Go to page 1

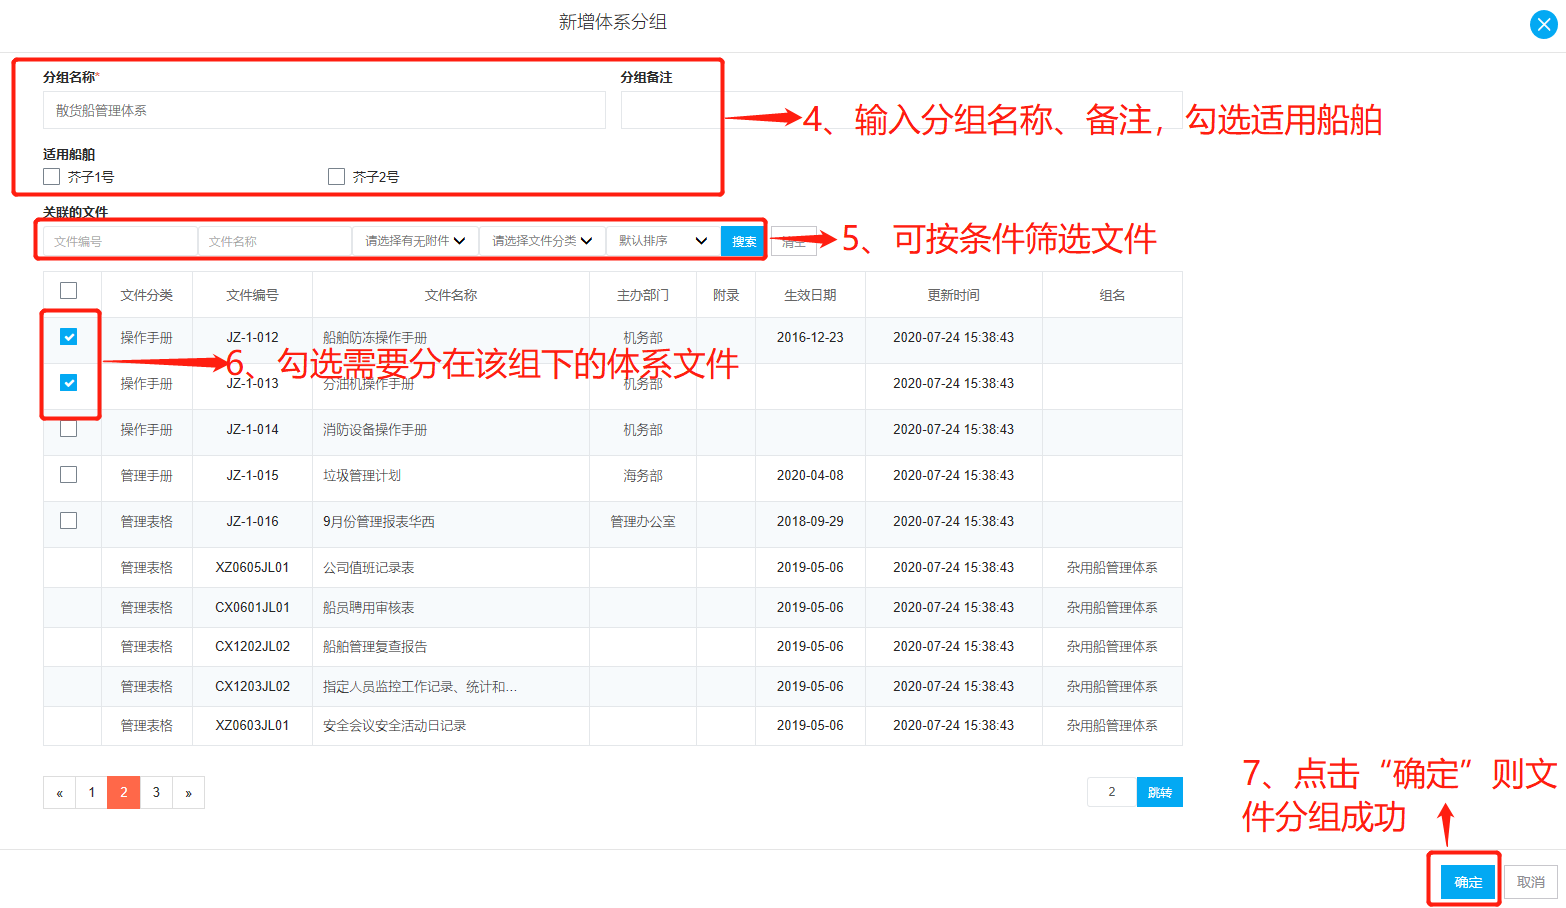pos(91,792)
